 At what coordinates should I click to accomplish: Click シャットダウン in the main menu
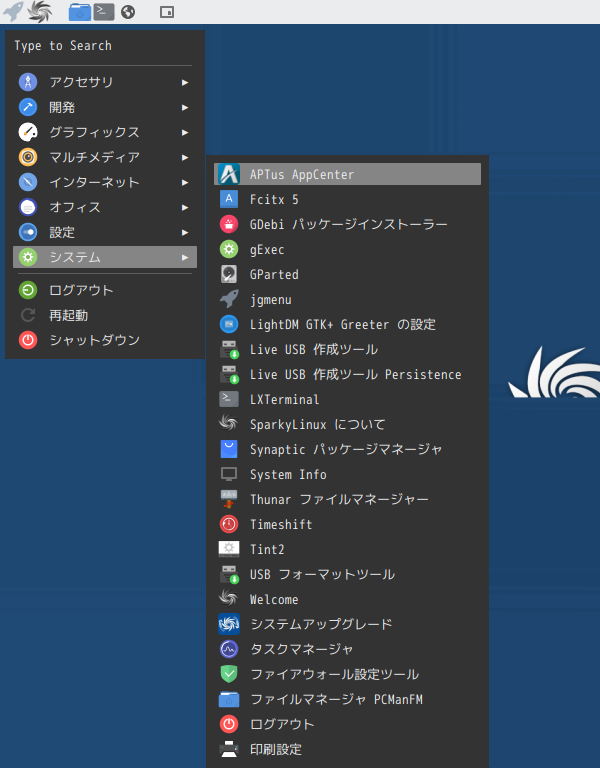pos(105,340)
